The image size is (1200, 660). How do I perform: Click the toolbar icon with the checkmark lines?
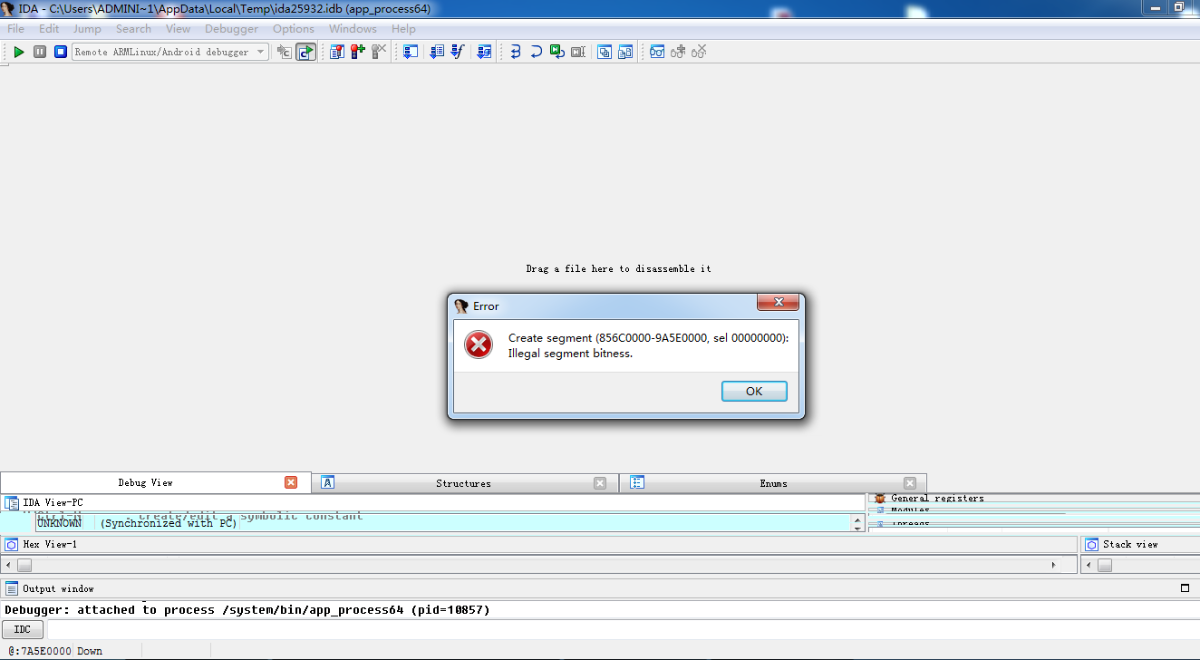458,51
